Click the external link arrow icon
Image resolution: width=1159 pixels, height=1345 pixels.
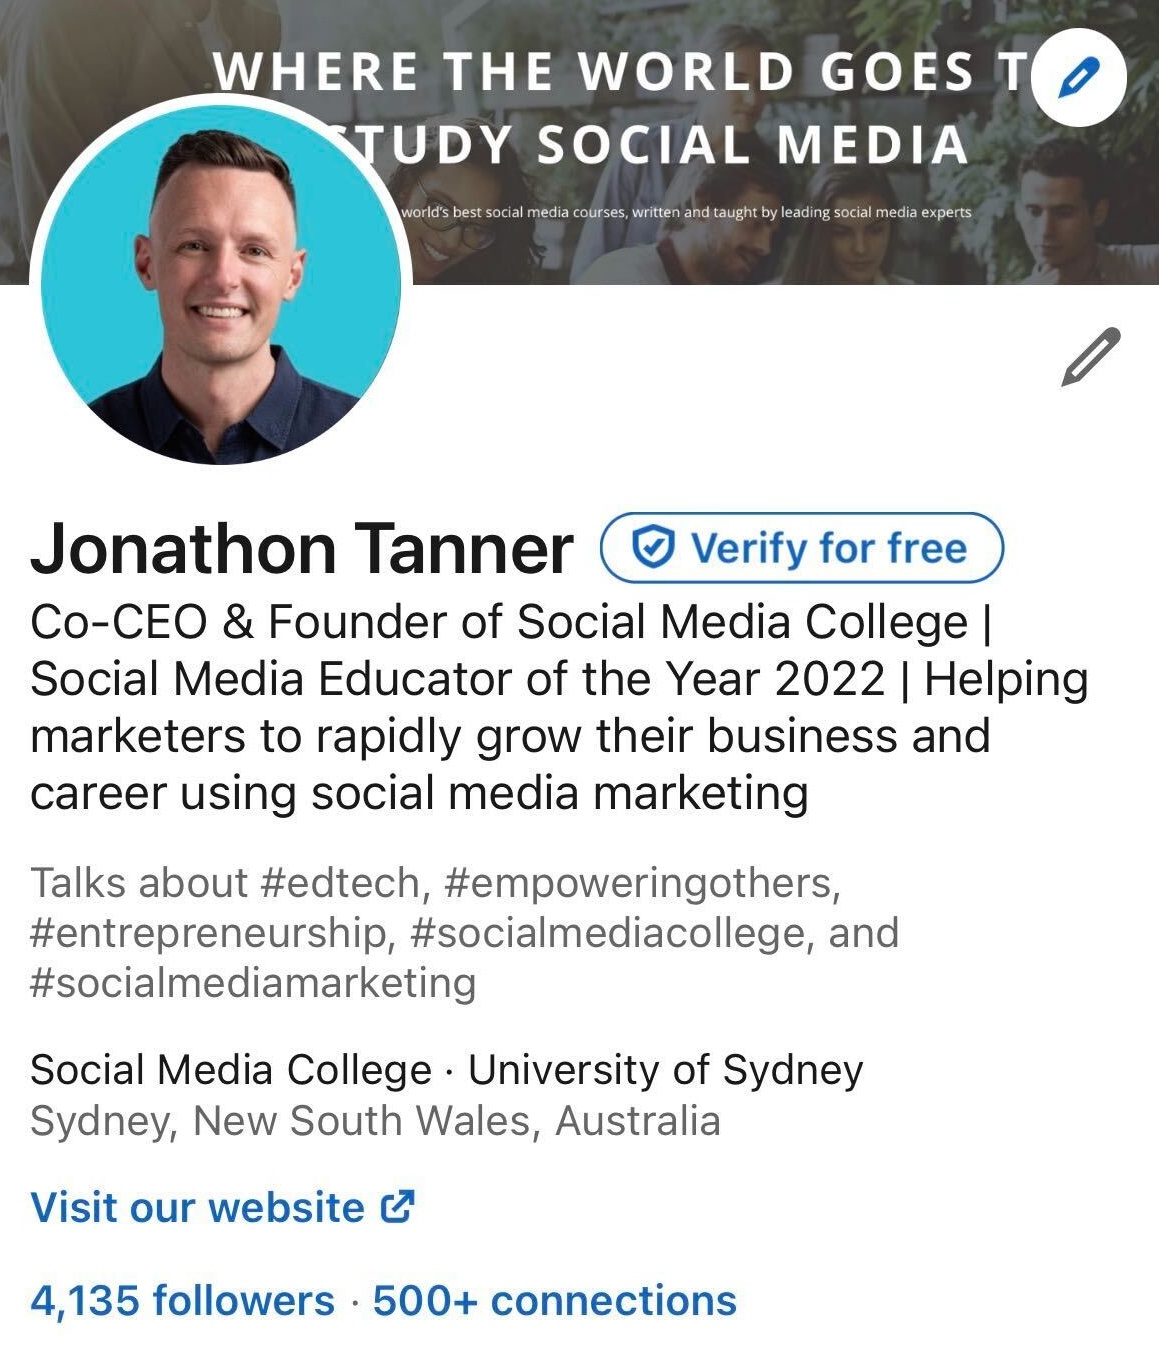pyautogui.click(x=397, y=1207)
